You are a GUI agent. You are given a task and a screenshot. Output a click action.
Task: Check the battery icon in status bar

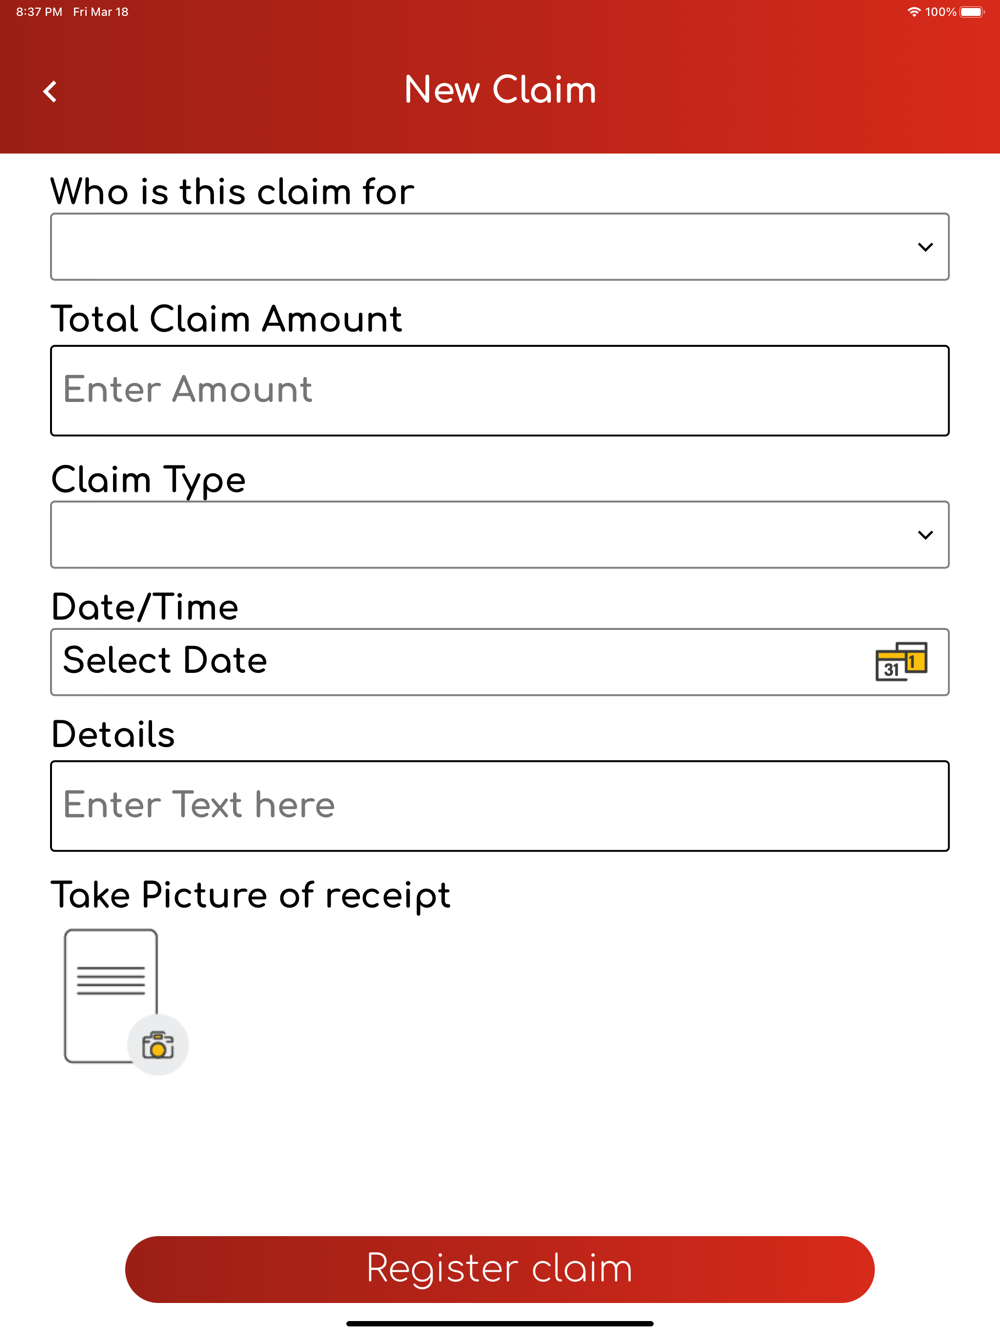[x=972, y=12]
